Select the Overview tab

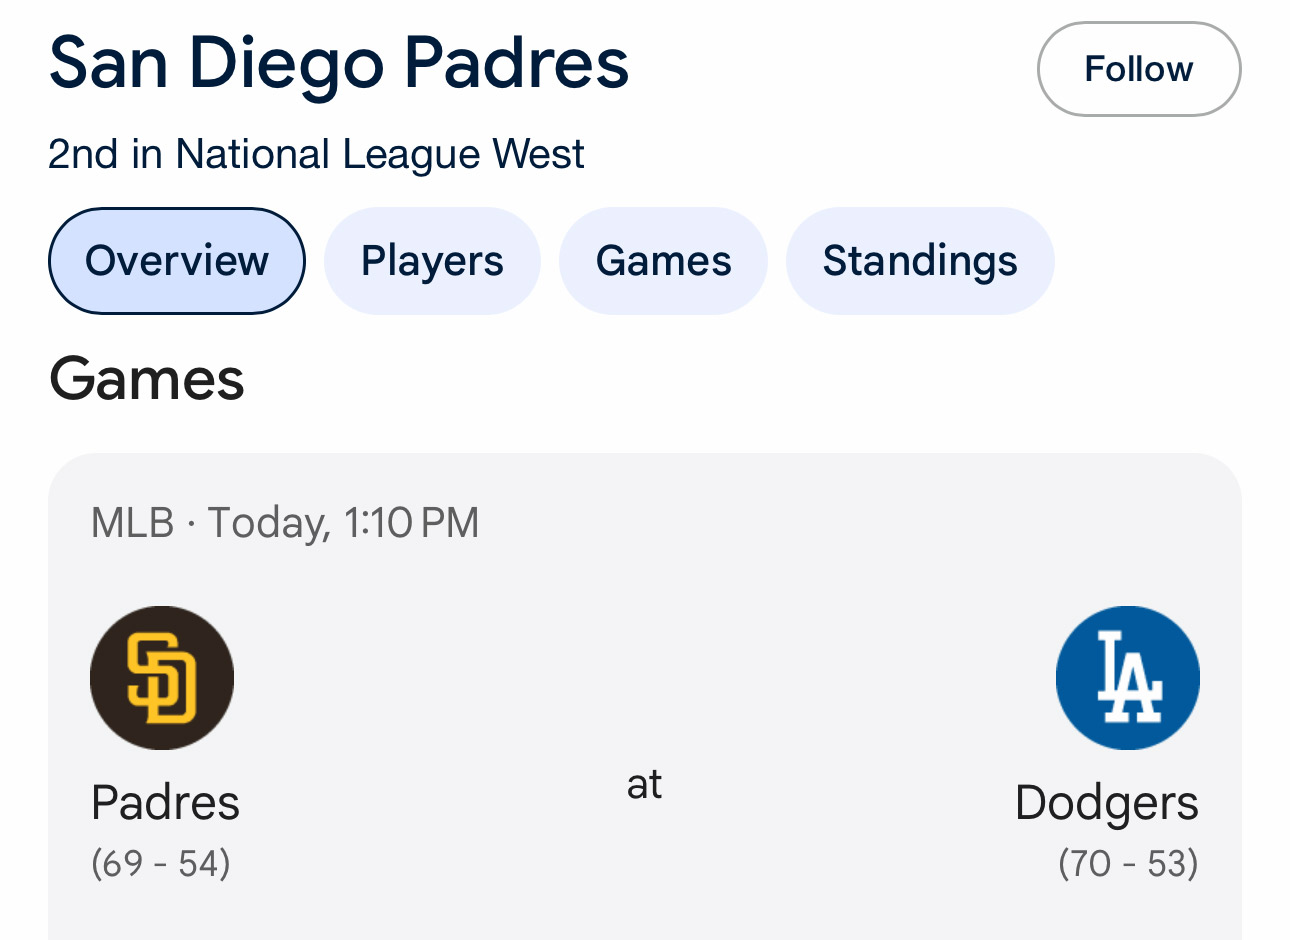177,261
